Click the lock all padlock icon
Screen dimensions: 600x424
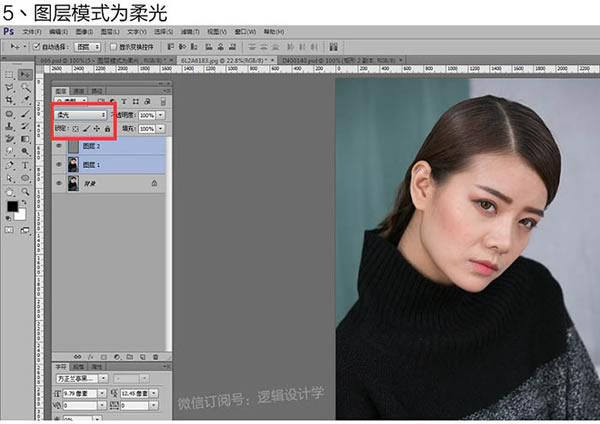tap(108, 129)
